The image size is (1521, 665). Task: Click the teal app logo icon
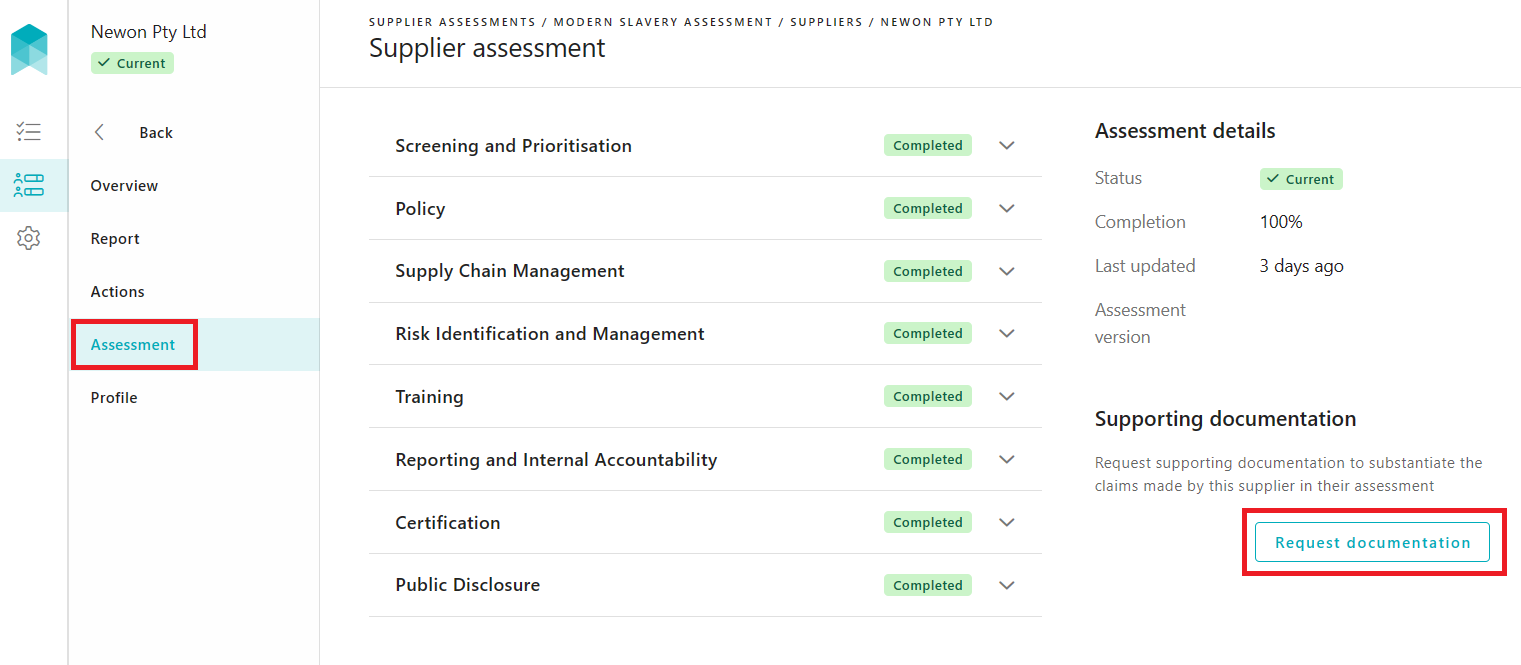tap(29, 50)
